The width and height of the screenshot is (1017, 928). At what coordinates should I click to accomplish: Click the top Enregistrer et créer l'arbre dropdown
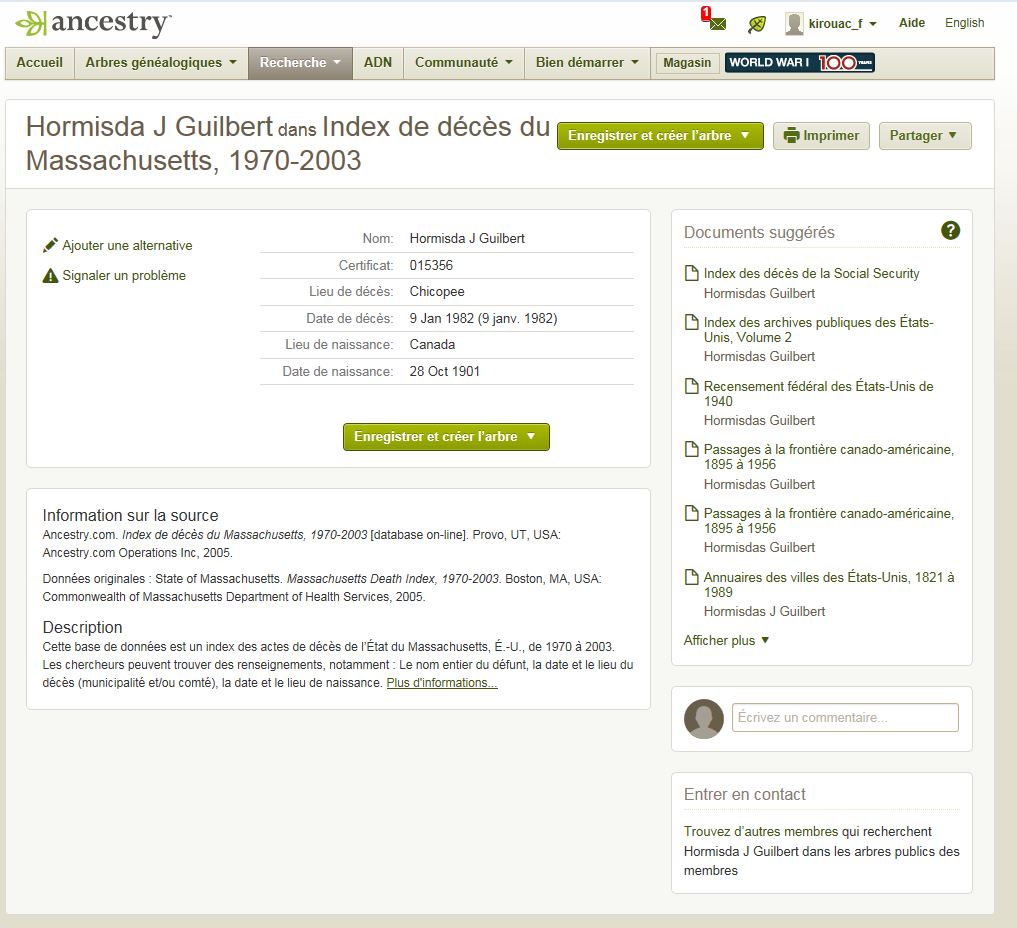pyautogui.click(x=660, y=136)
